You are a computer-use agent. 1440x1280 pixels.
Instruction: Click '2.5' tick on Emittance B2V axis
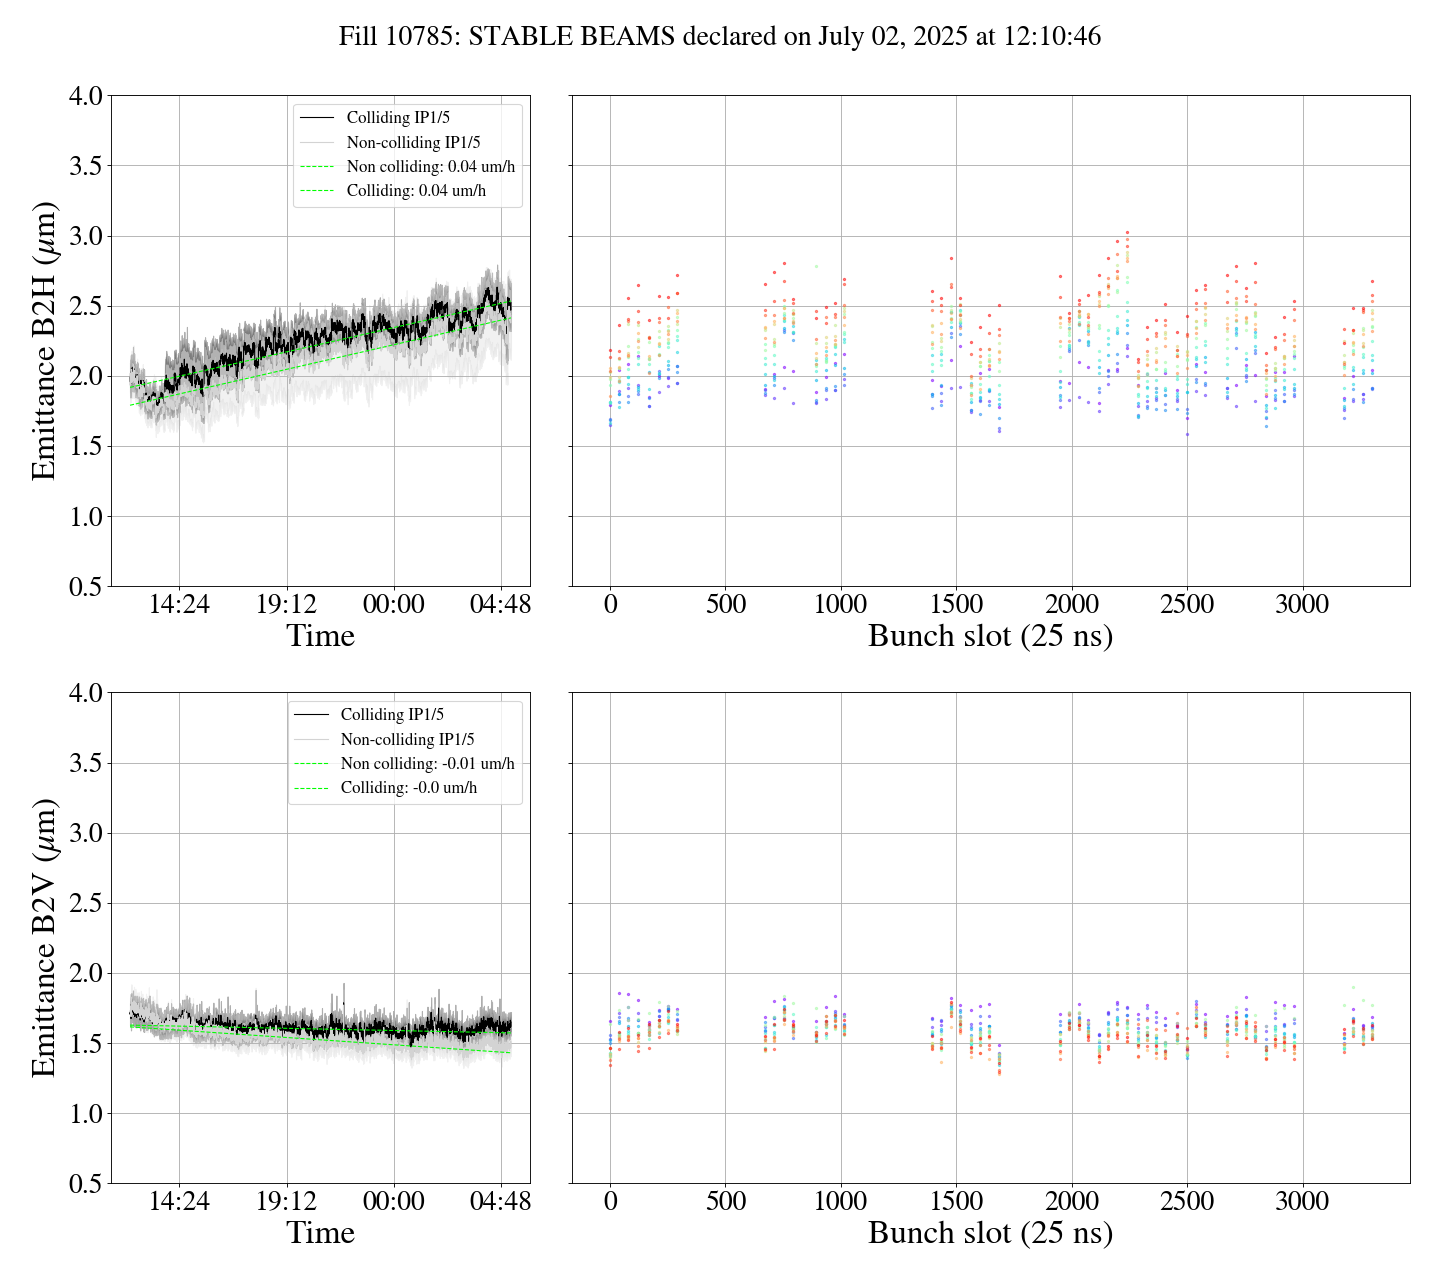click(x=85, y=904)
